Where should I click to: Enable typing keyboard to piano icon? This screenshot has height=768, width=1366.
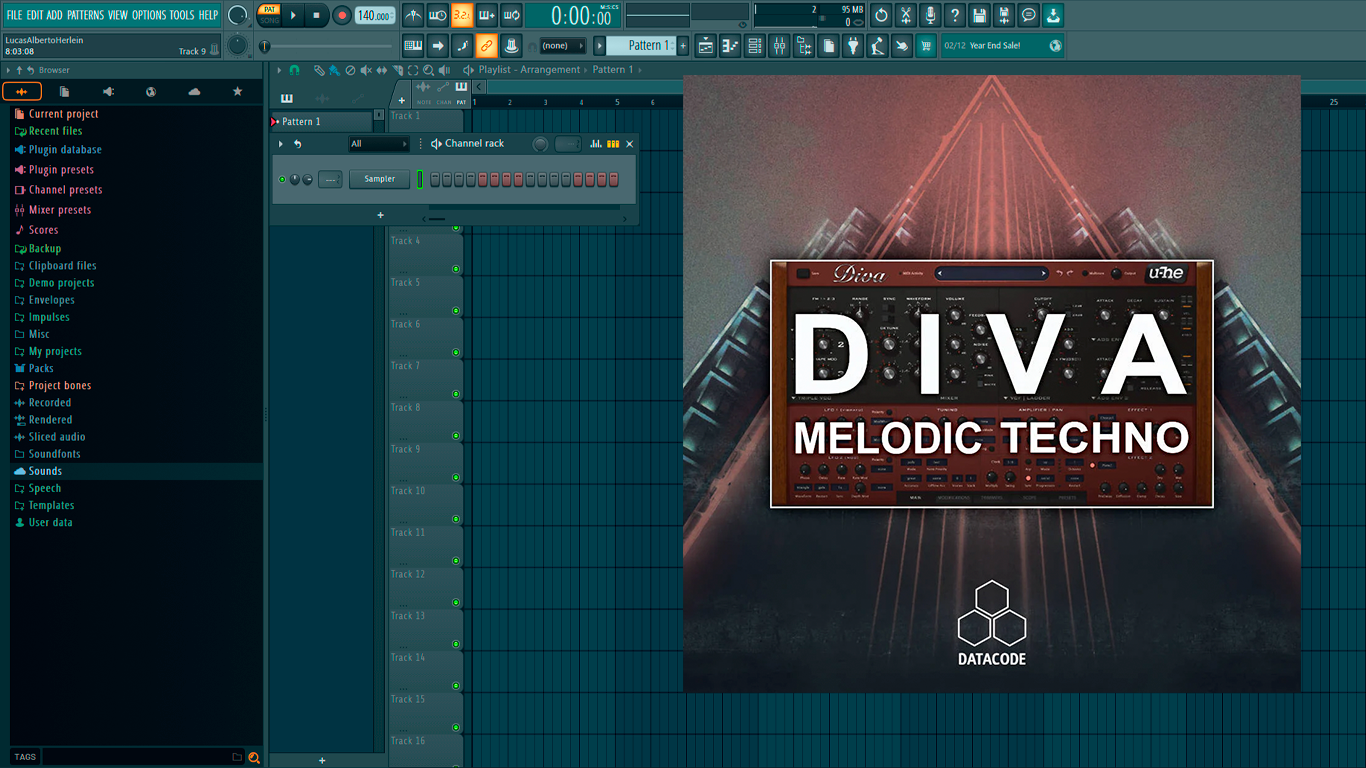tap(413, 45)
